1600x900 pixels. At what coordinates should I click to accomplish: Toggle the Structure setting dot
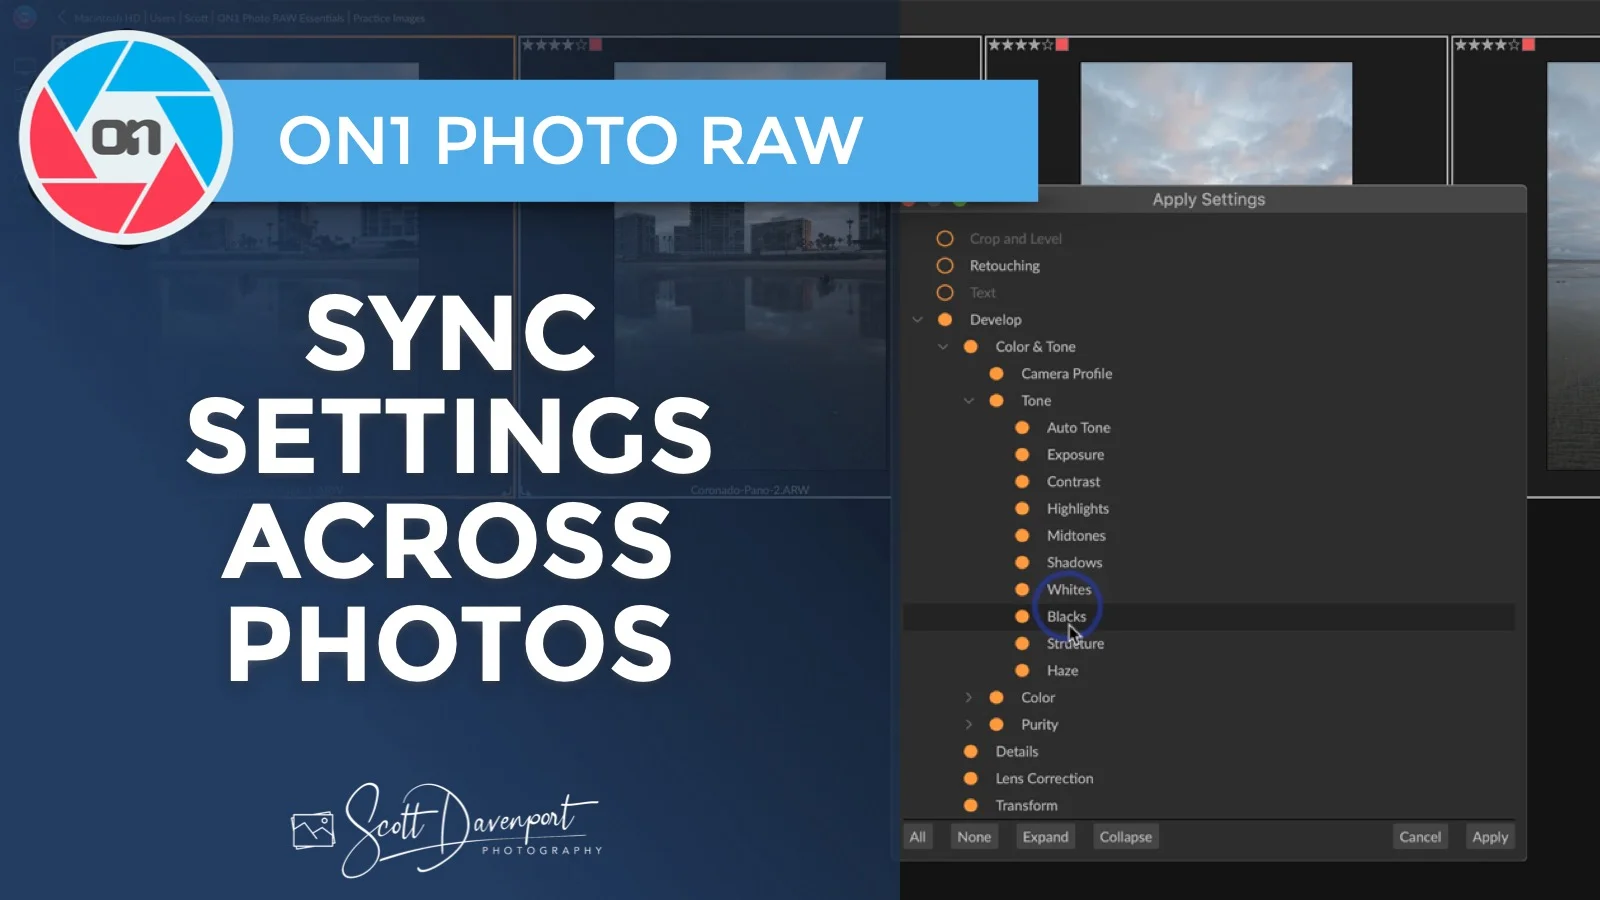[1022, 644]
